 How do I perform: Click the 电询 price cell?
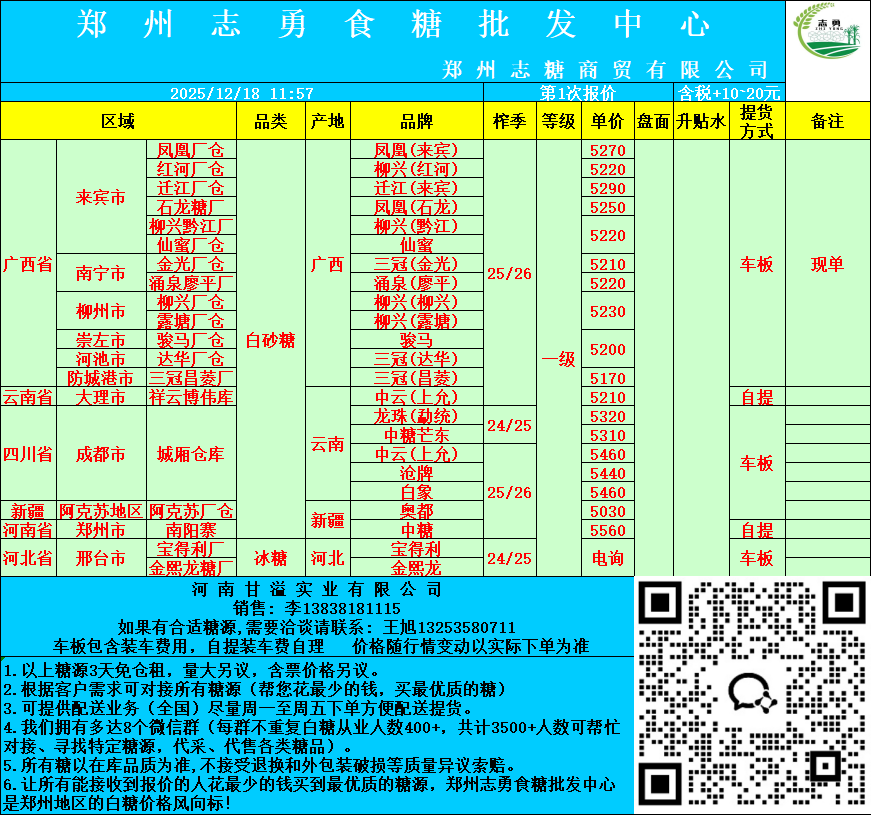coord(608,558)
